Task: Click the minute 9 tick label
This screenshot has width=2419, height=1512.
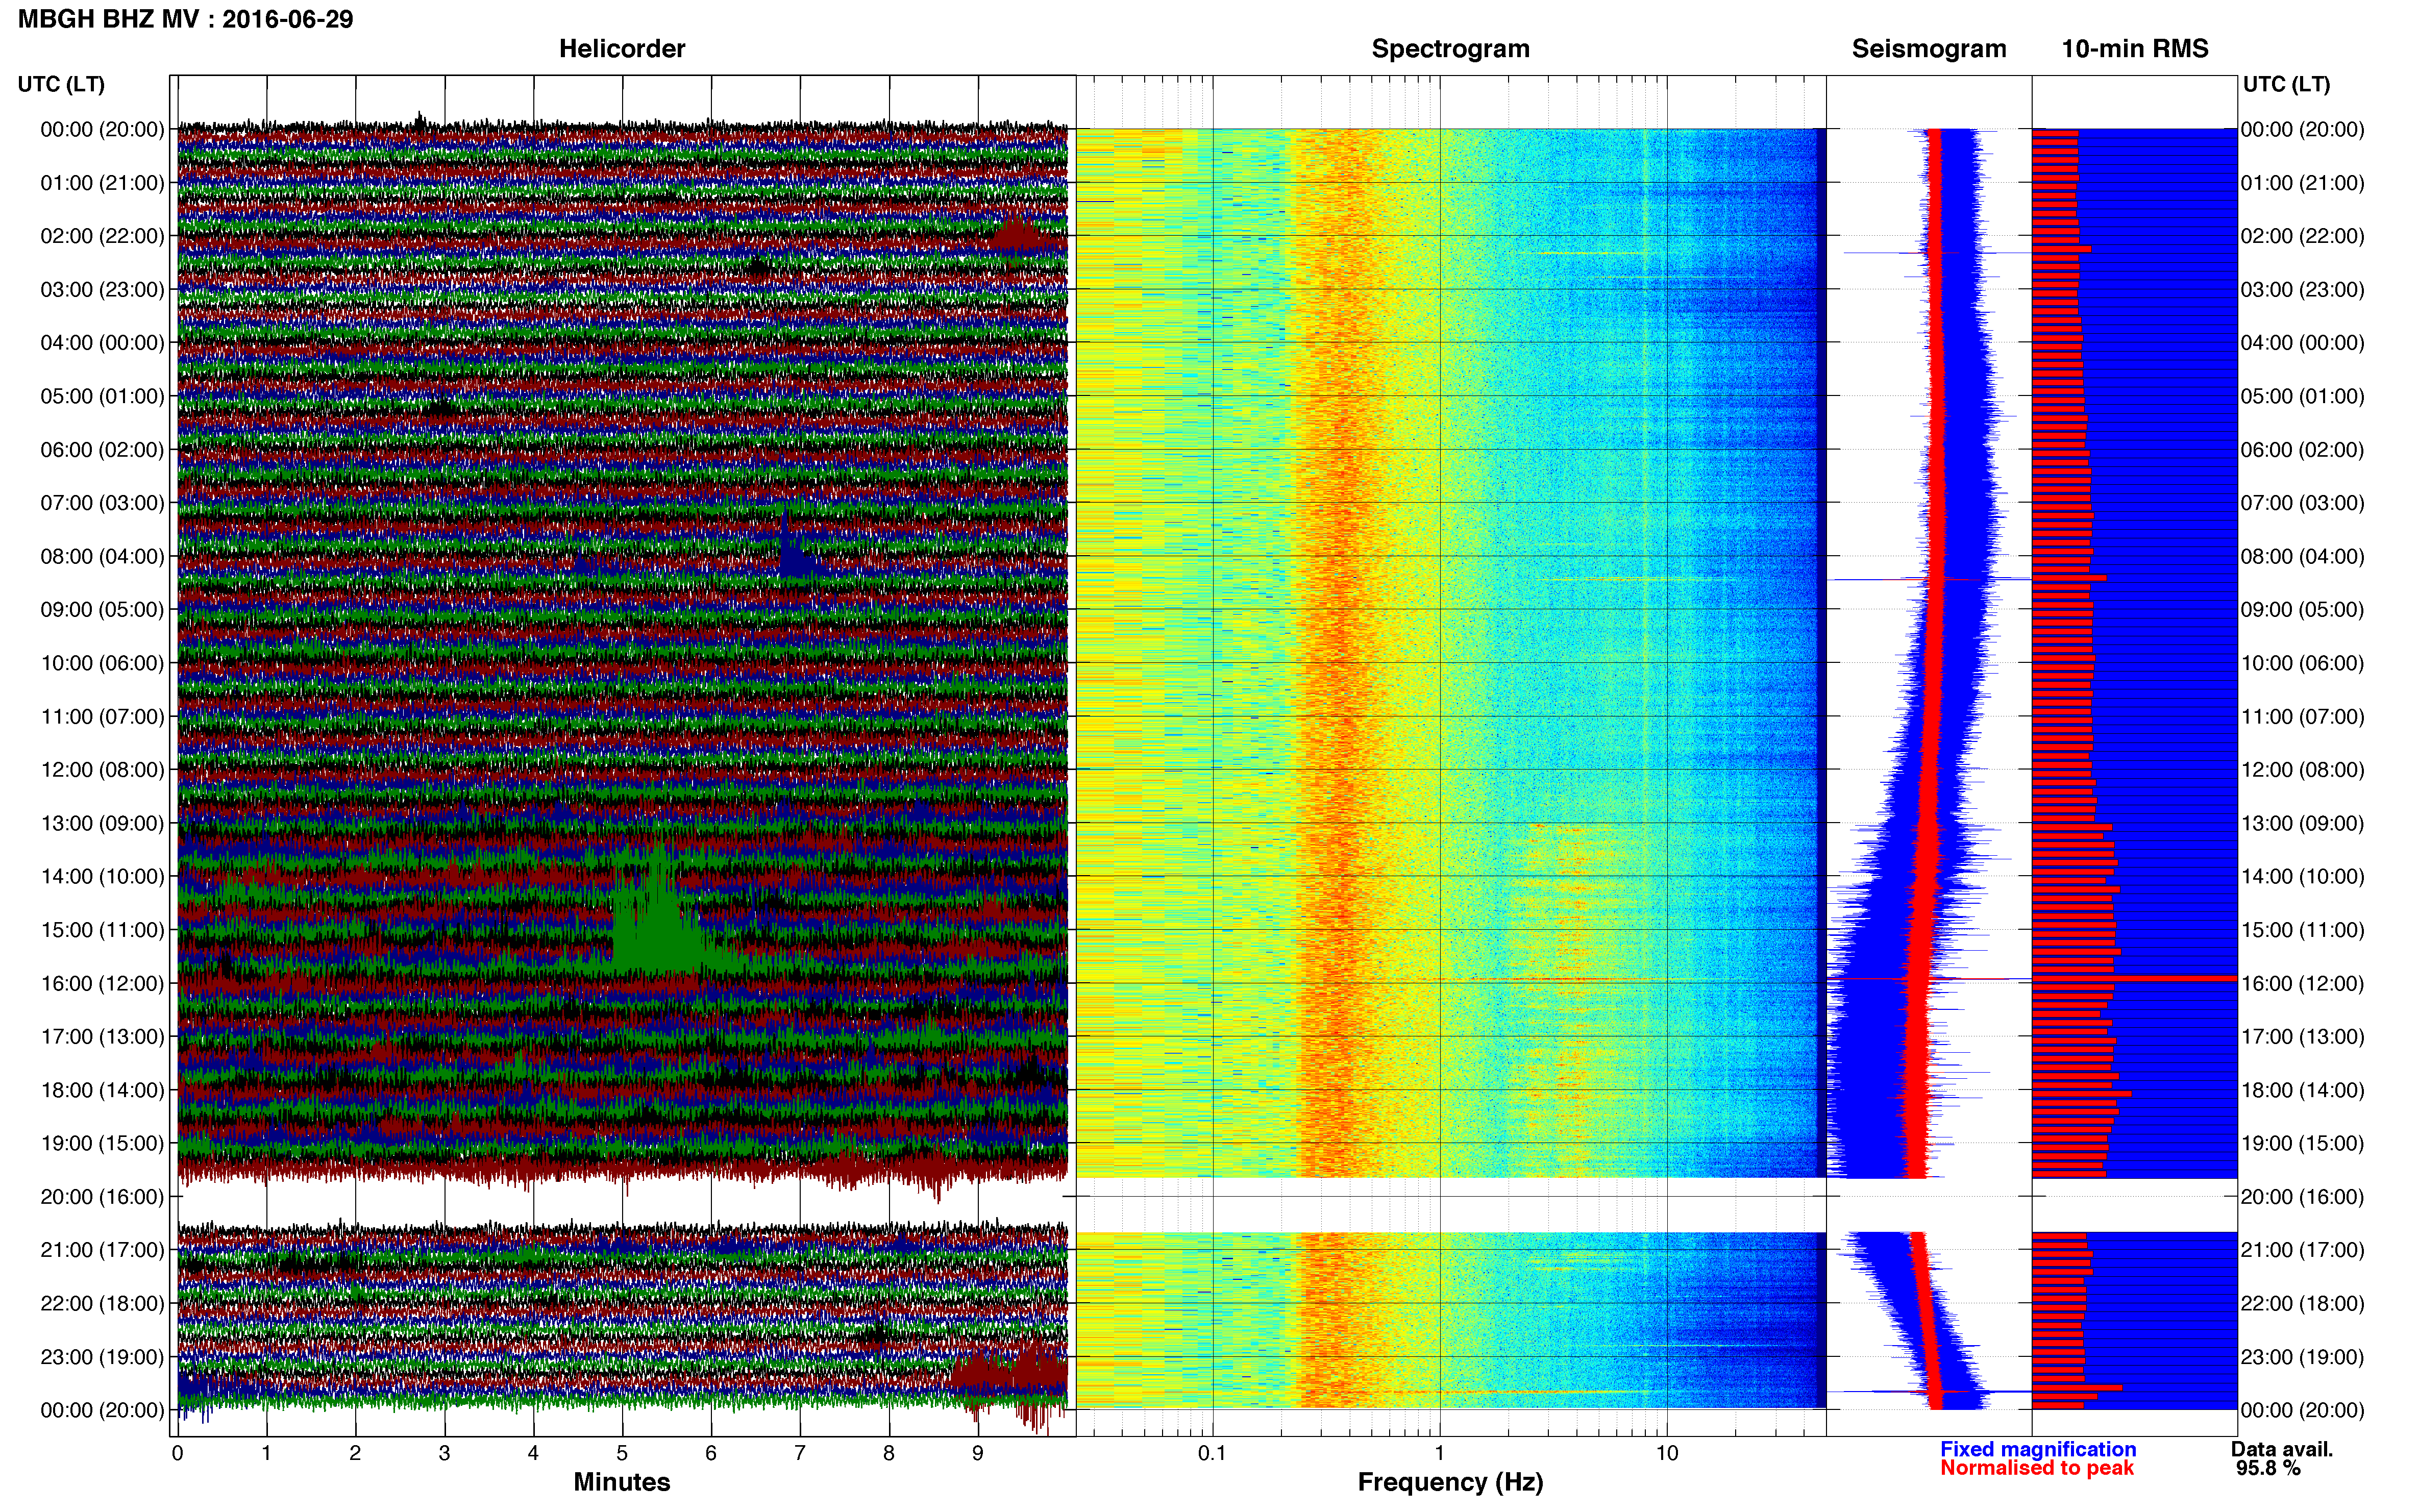Action: tap(978, 1453)
